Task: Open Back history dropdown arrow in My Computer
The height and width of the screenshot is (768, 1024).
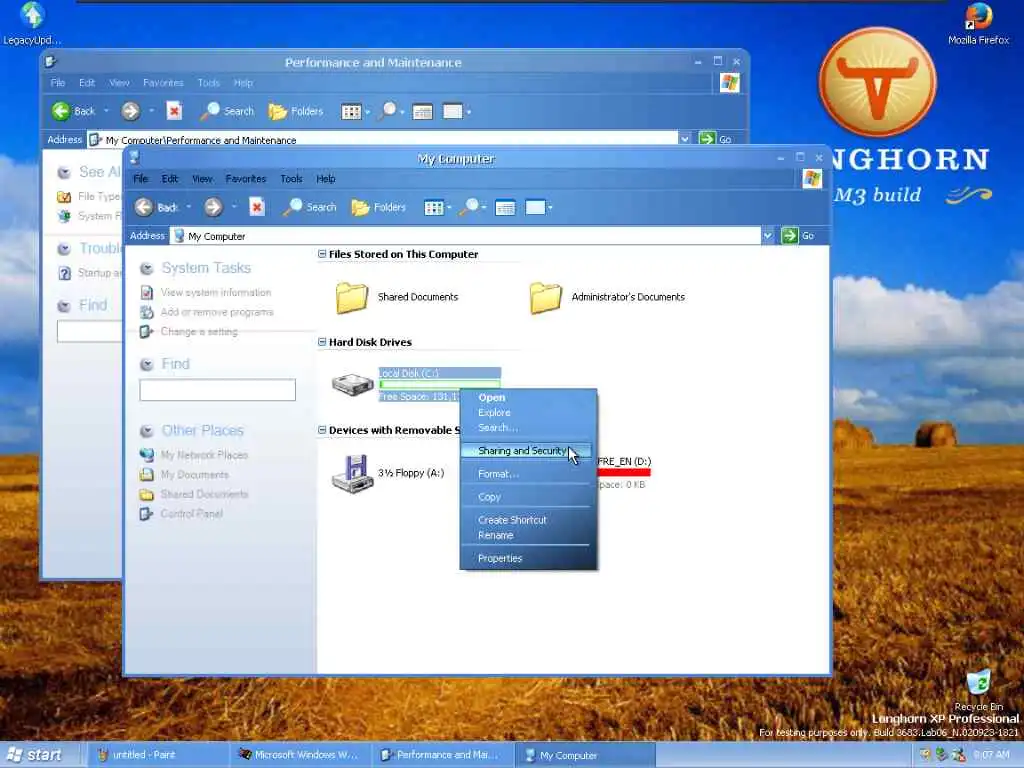Action: click(189, 207)
